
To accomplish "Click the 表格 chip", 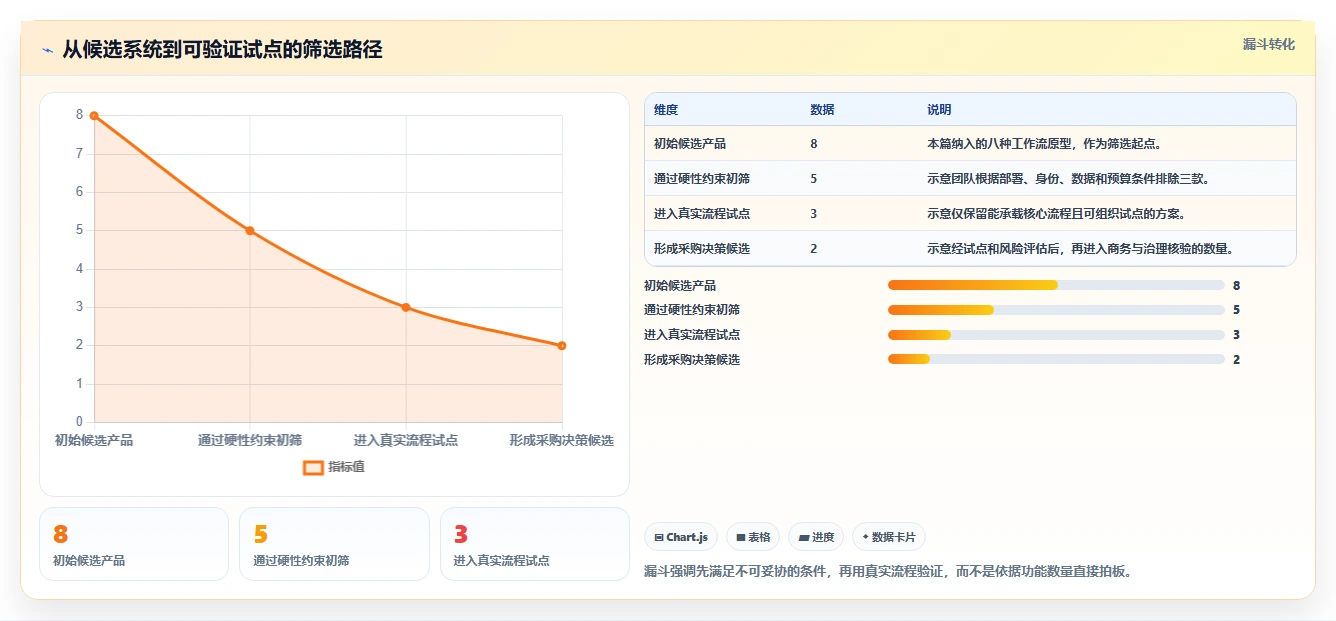I will point(753,537).
